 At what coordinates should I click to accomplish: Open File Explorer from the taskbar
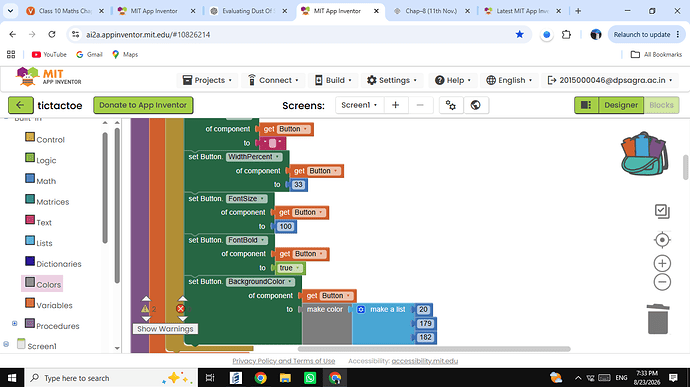point(285,378)
